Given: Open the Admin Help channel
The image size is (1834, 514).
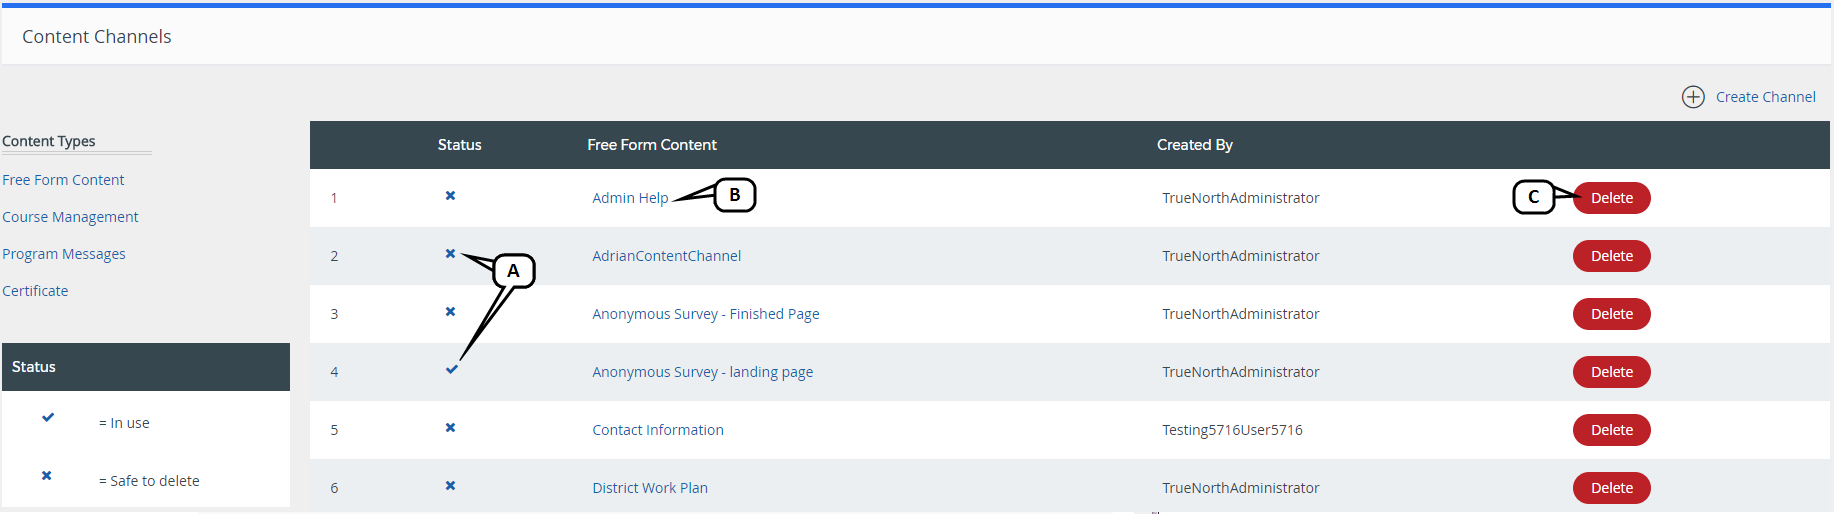Looking at the screenshot, I should [x=630, y=198].
